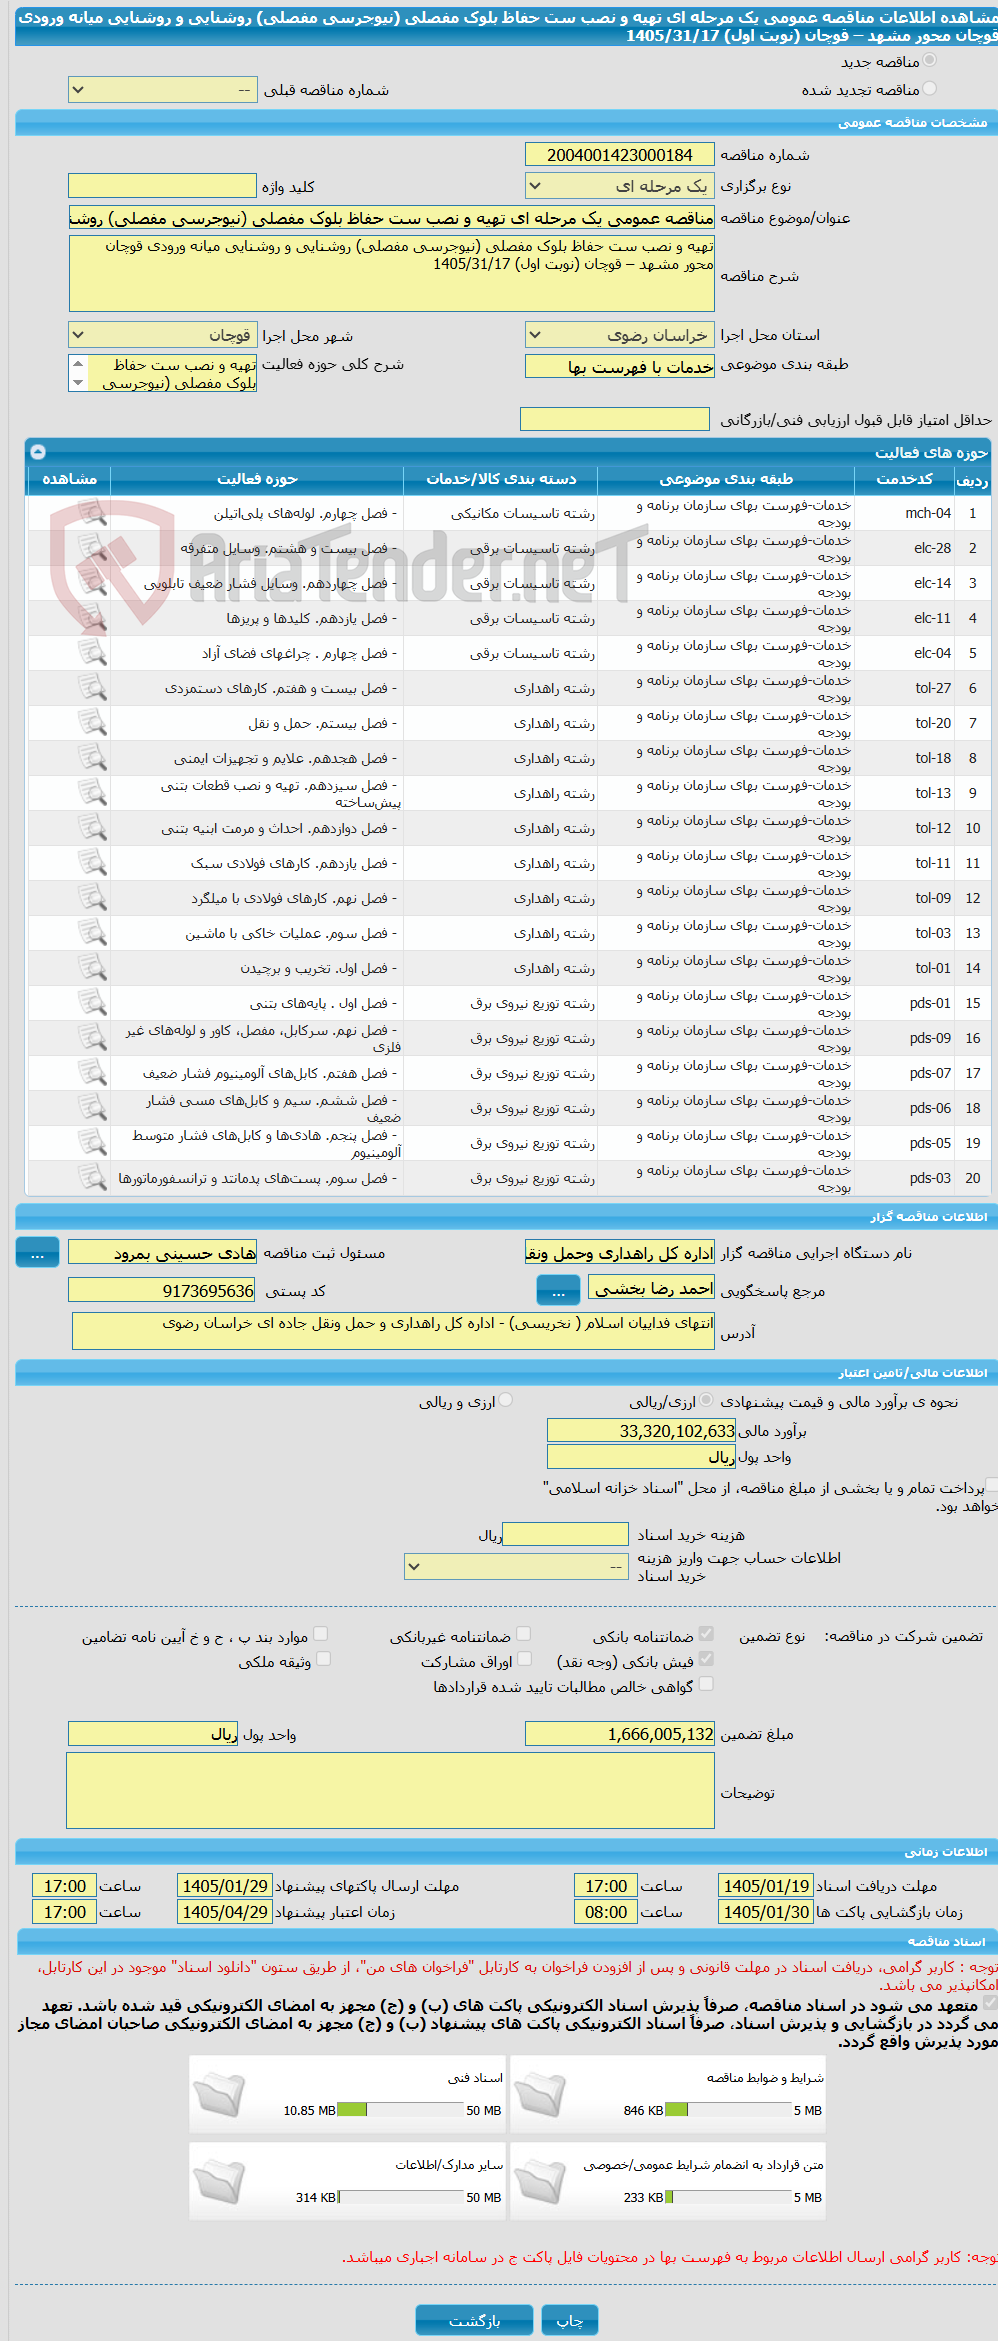Open the استان محل اجرا dropdown
This screenshot has height=2341, width=998.
[620, 335]
